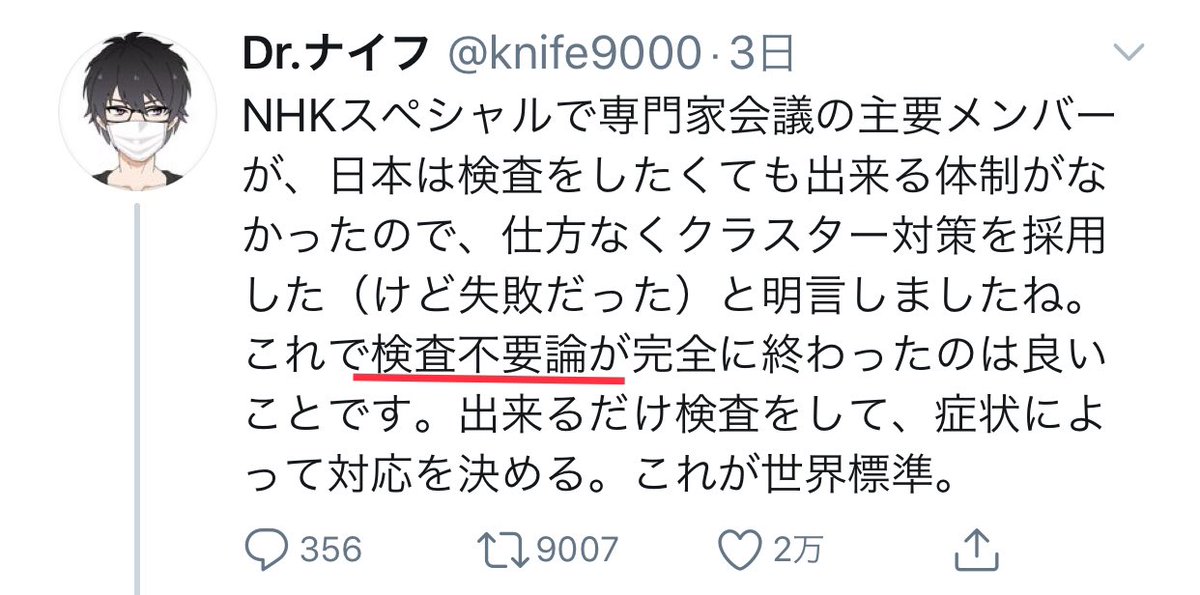Open the tweet options chevron menu
The width and height of the screenshot is (1200, 595).
pyautogui.click(x=1129, y=52)
